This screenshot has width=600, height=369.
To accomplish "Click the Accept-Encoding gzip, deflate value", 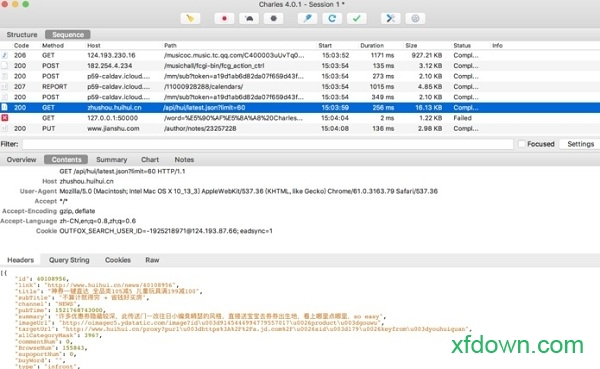I will pos(77,211).
